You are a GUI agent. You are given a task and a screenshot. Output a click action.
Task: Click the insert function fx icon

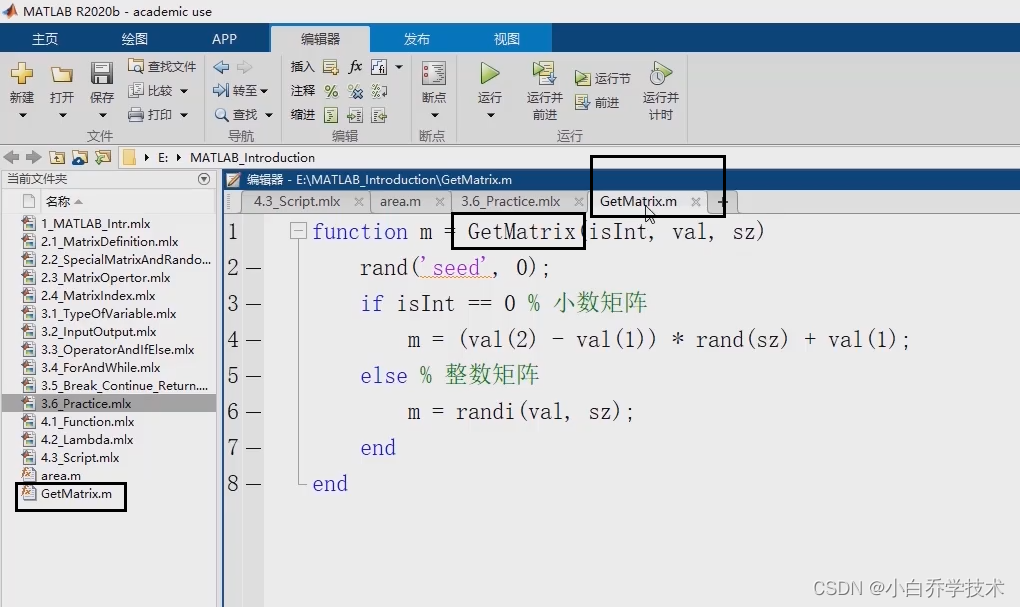tap(355, 67)
